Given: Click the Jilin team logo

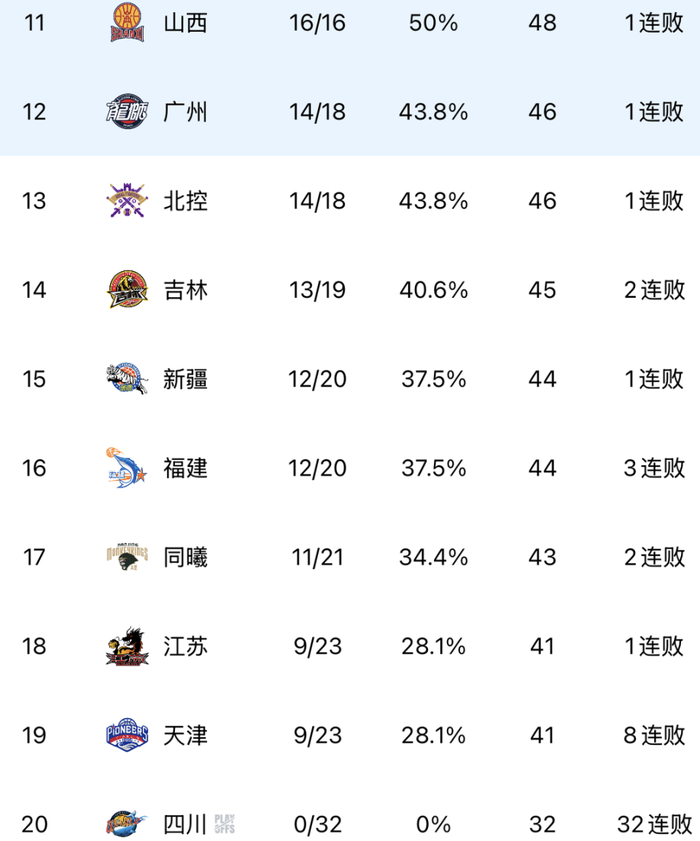Looking at the screenshot, I should [x=127, y=290].
